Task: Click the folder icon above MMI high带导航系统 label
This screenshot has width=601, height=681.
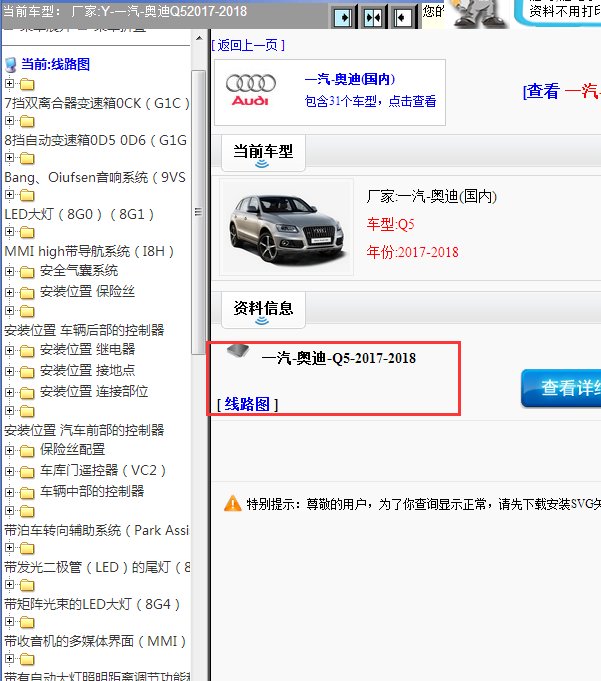Action: [x=27, y=232]
